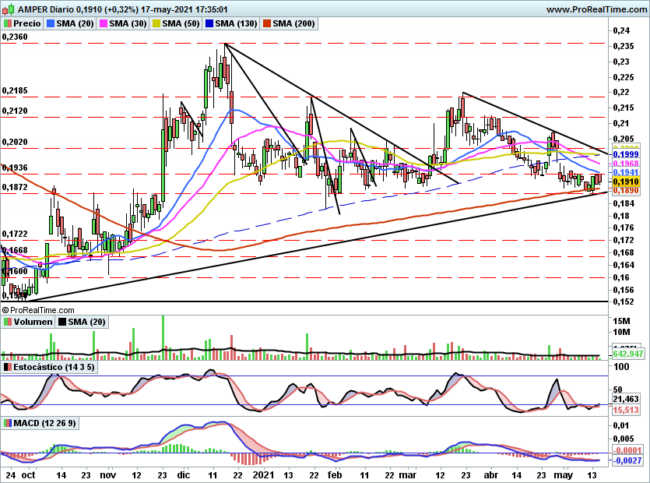
Task: Select the SMA (130) dark blue swatch
Action: (x=209, y=24)
